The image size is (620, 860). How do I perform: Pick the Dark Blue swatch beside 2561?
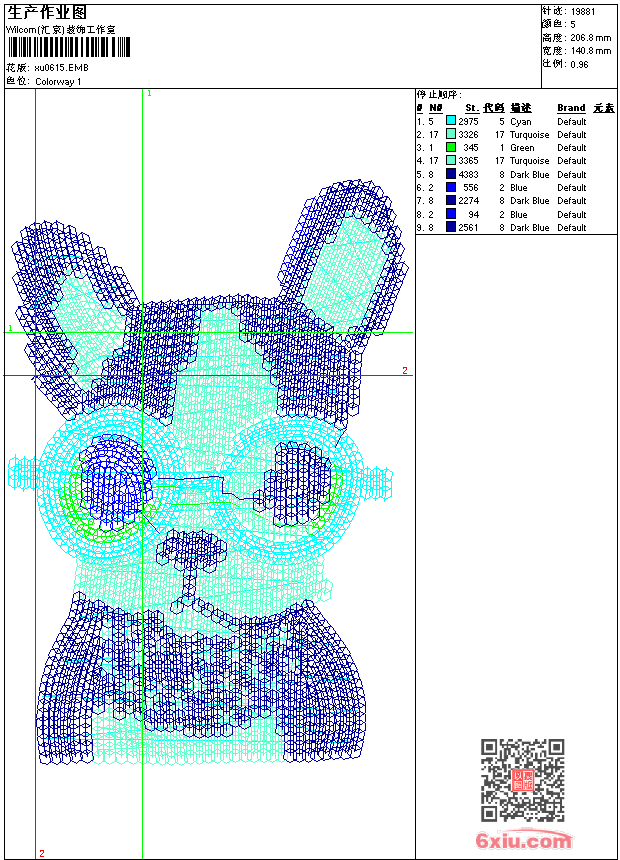coord(451,227)
